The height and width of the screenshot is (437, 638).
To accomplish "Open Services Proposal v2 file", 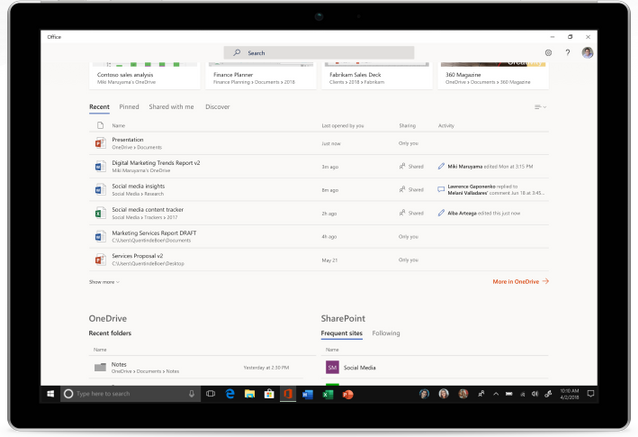I will 137,256.
